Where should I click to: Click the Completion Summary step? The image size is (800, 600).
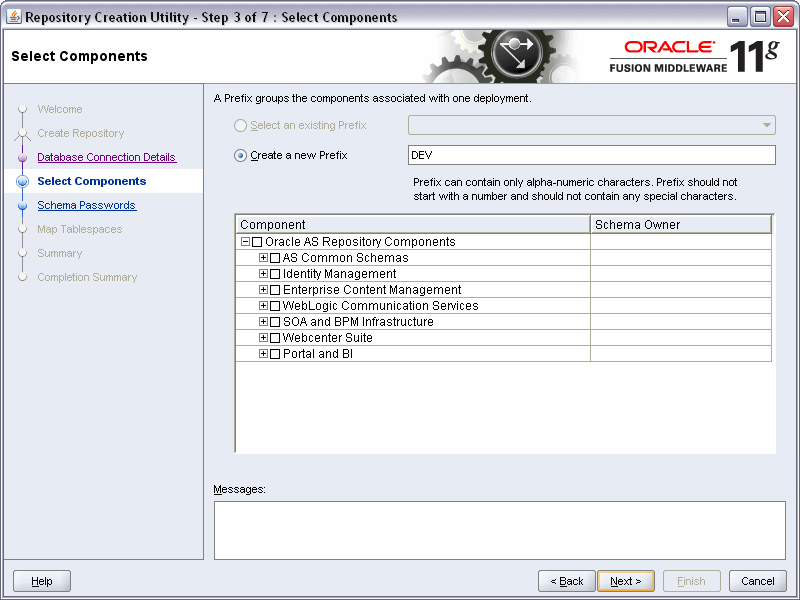pyautogui.click(x=87, y=277)
